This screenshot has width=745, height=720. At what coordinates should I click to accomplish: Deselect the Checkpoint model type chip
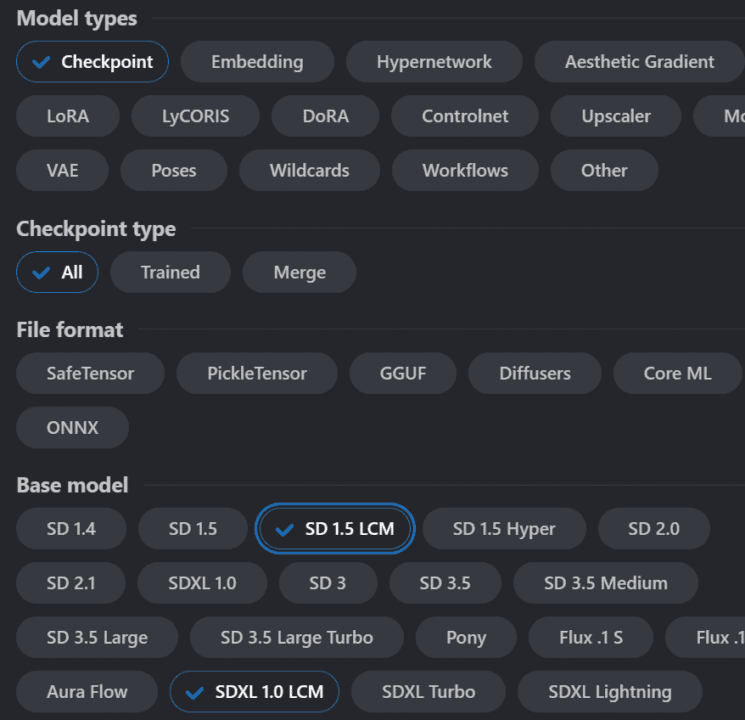(x=92, y=62)
